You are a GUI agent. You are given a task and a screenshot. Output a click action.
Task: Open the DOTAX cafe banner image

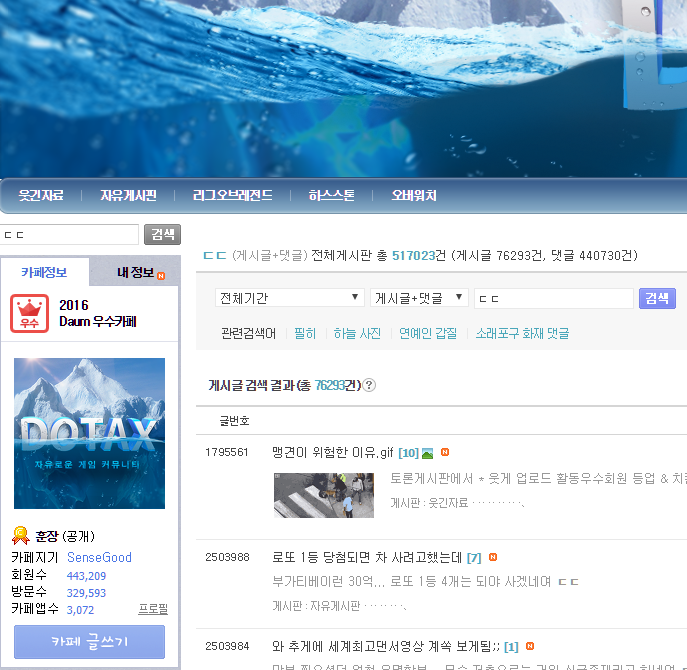coord(89,433)
